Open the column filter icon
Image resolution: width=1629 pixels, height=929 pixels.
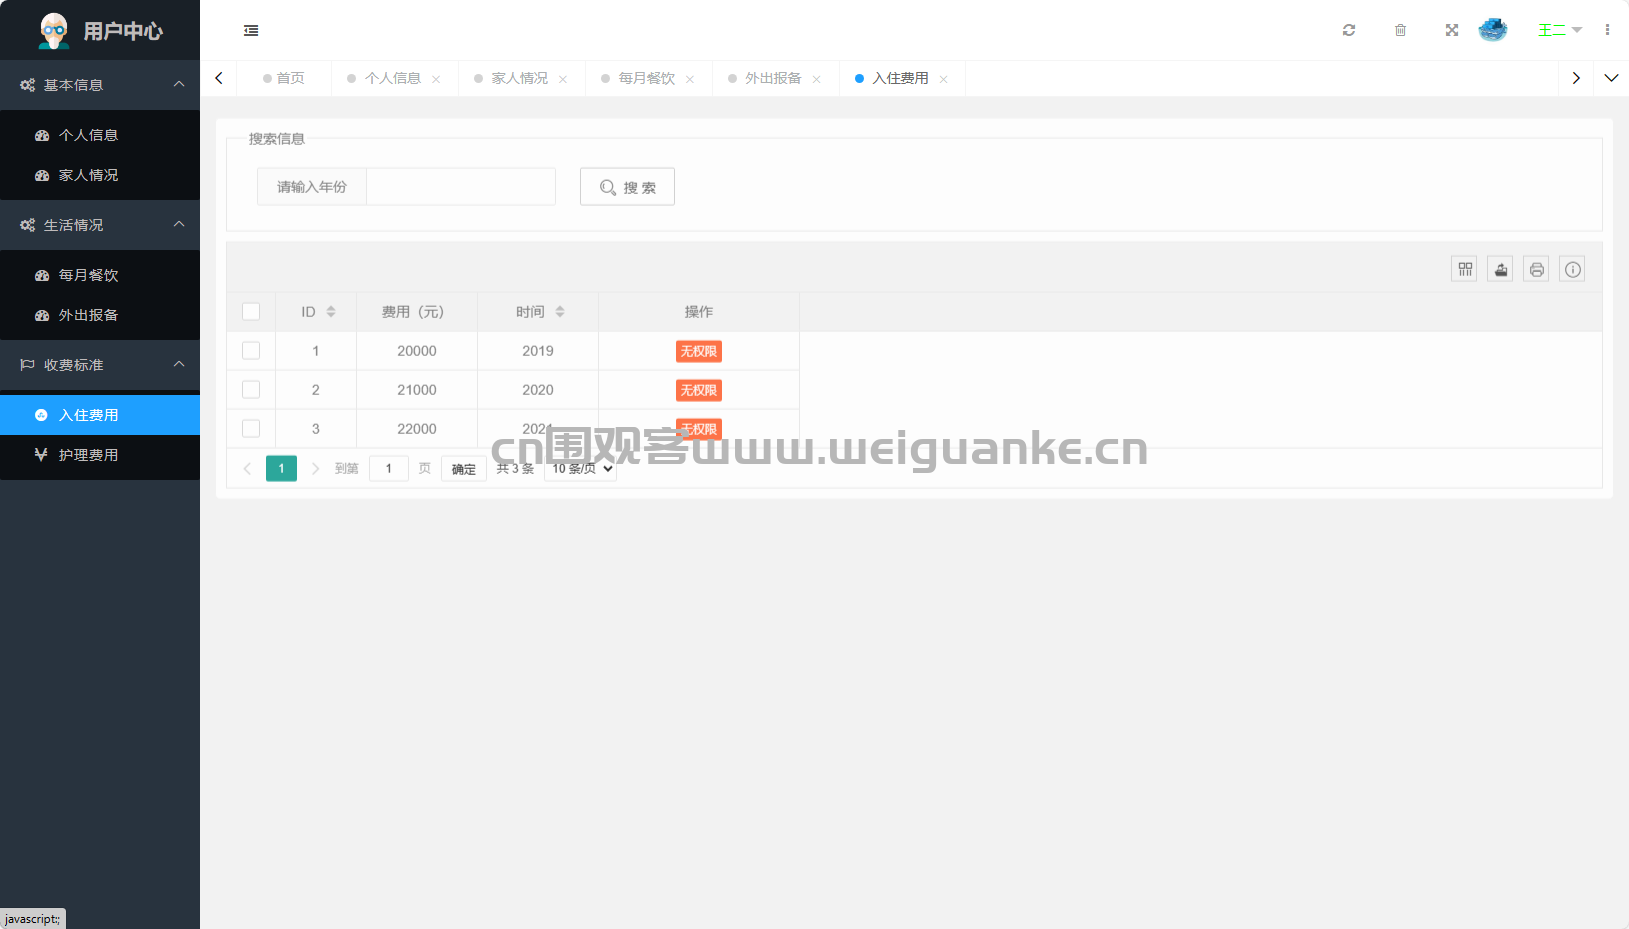click(1464, 269)
